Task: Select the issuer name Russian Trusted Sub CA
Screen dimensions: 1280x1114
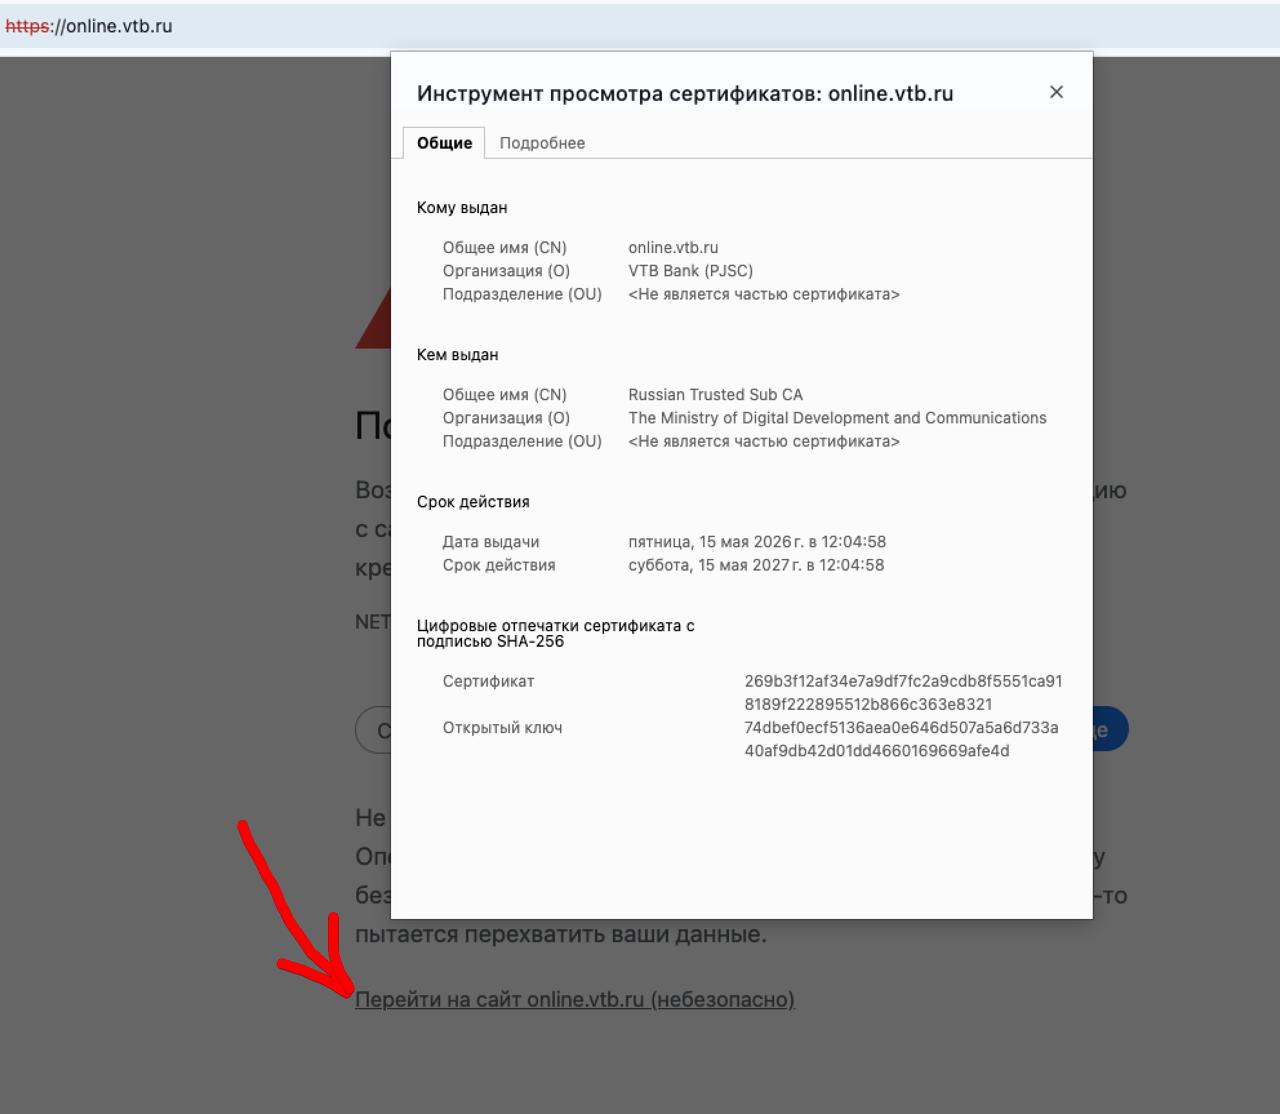Action: (x=715, y=395)
